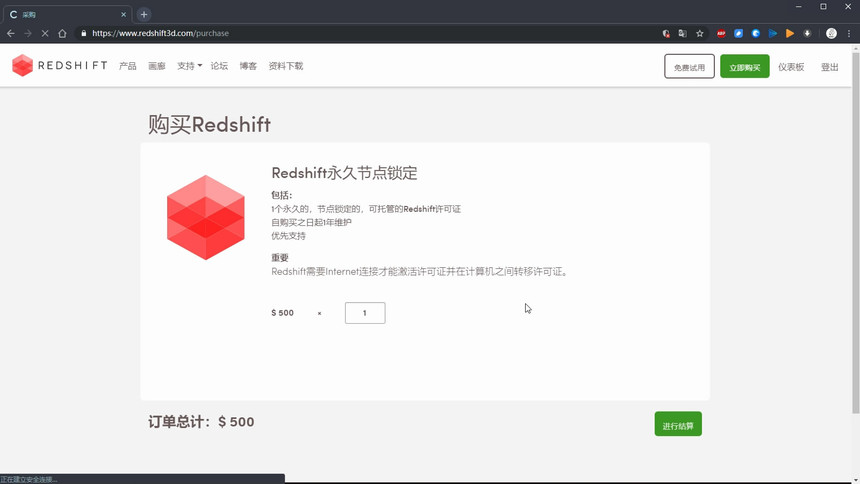Click the Internet连接 license requirement sentence

(420, 272)
